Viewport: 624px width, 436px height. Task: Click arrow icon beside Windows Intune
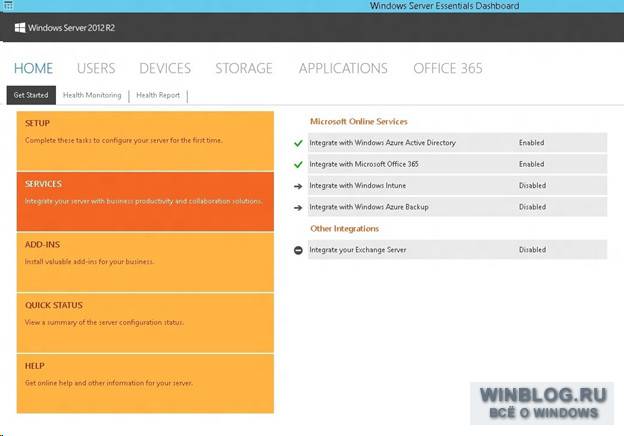[298, 186]
